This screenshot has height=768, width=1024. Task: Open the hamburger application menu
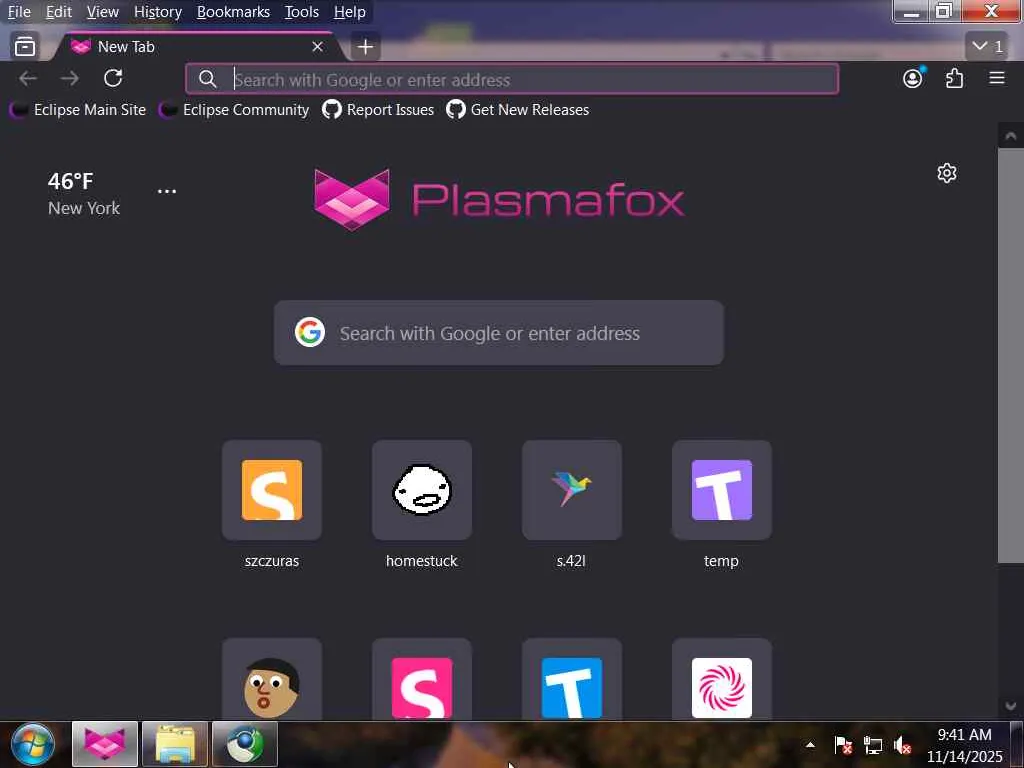coord(997,78)
